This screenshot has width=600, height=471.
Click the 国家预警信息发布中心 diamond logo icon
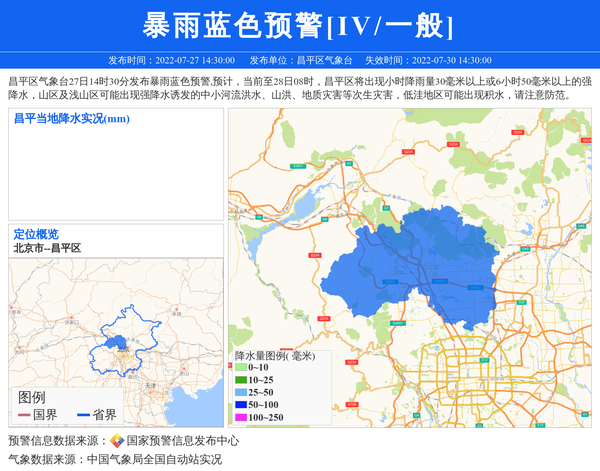click(x=117, y=441)
